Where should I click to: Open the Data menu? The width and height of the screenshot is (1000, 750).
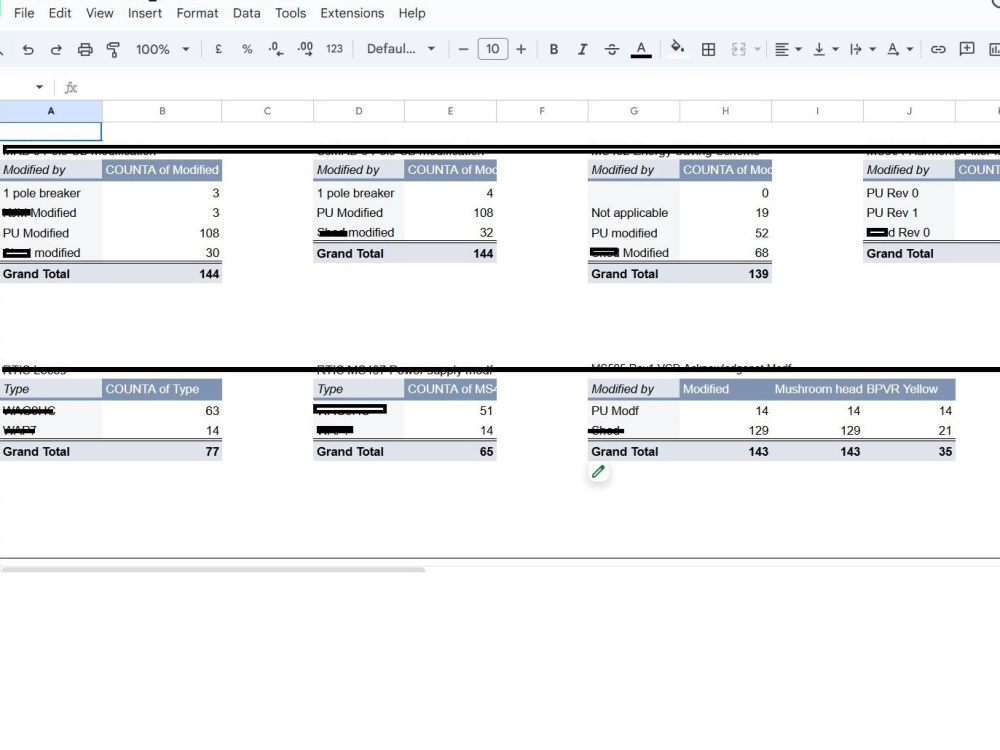point(246,13)
